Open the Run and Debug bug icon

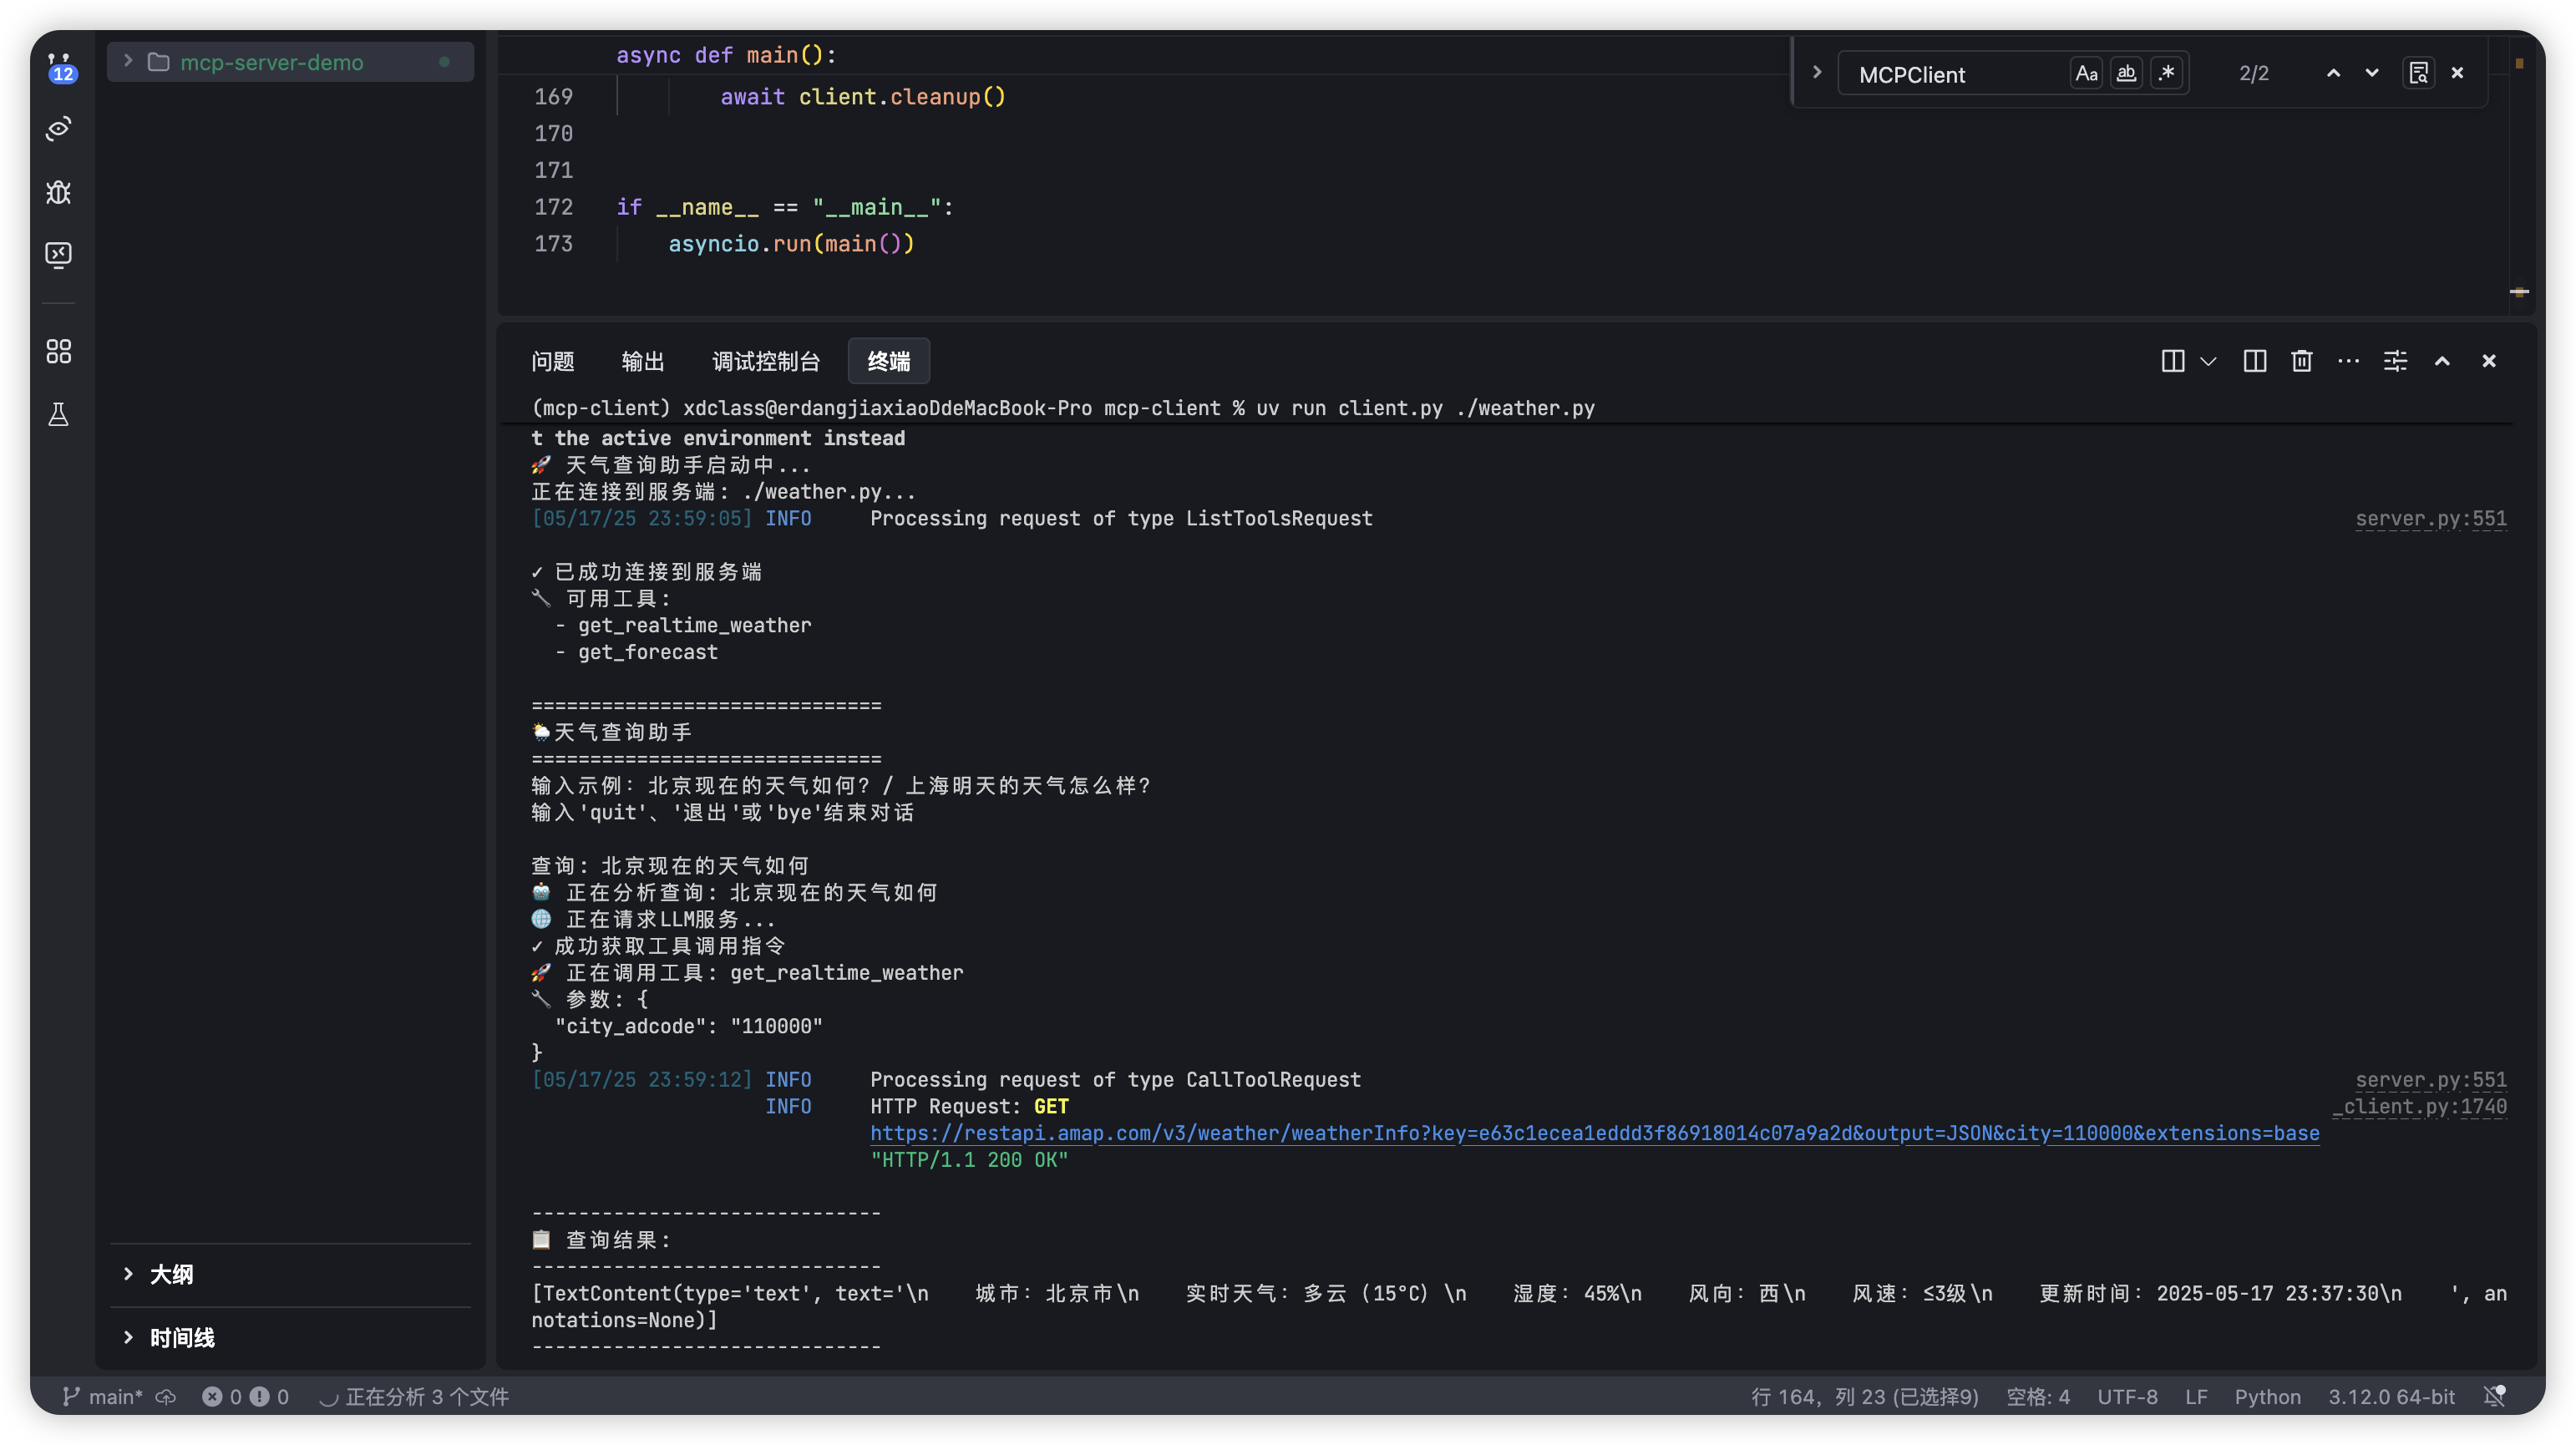[58, 191]
